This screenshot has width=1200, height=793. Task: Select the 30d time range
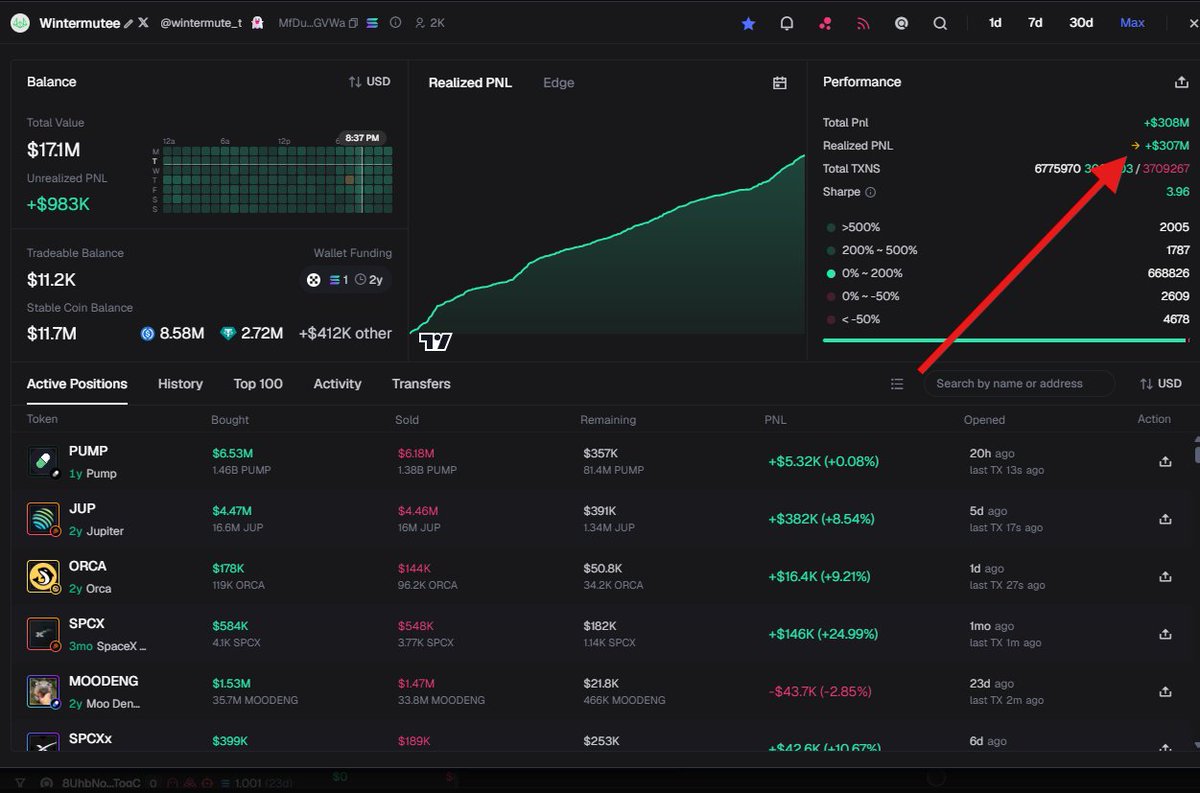pos(1081,23)
